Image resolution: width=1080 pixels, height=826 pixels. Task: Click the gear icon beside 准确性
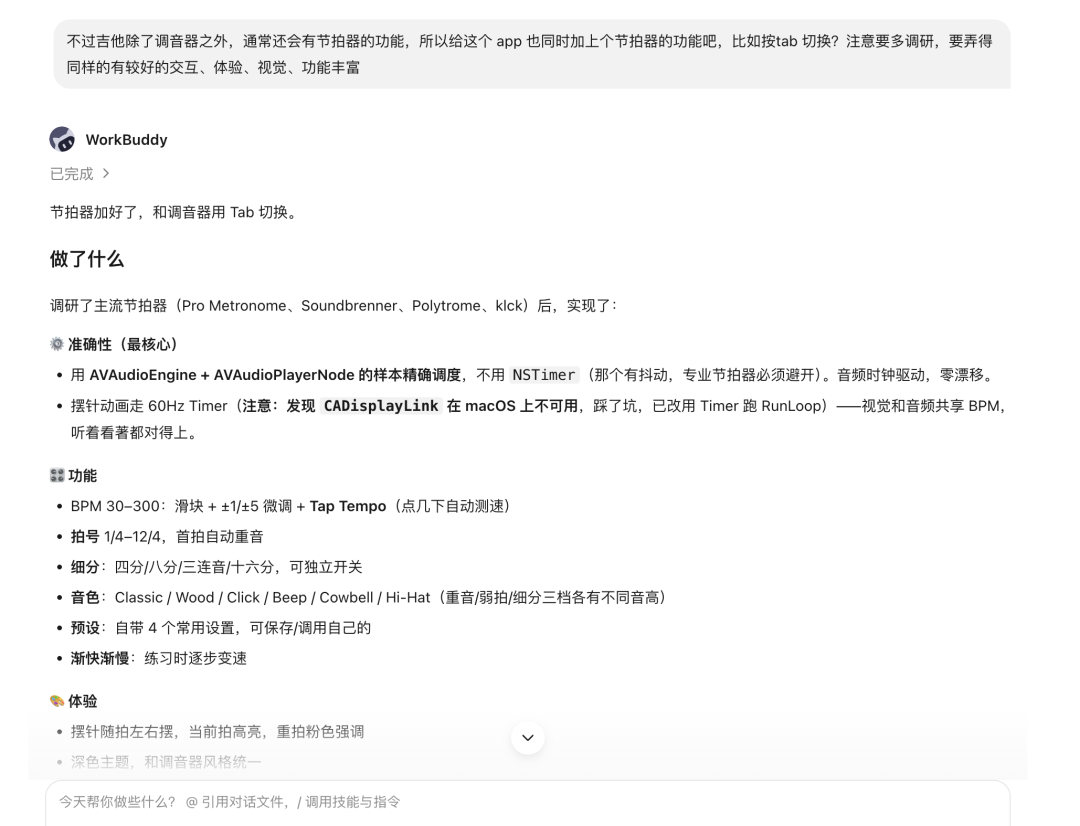pyautogui.click(x=57, y=344)
